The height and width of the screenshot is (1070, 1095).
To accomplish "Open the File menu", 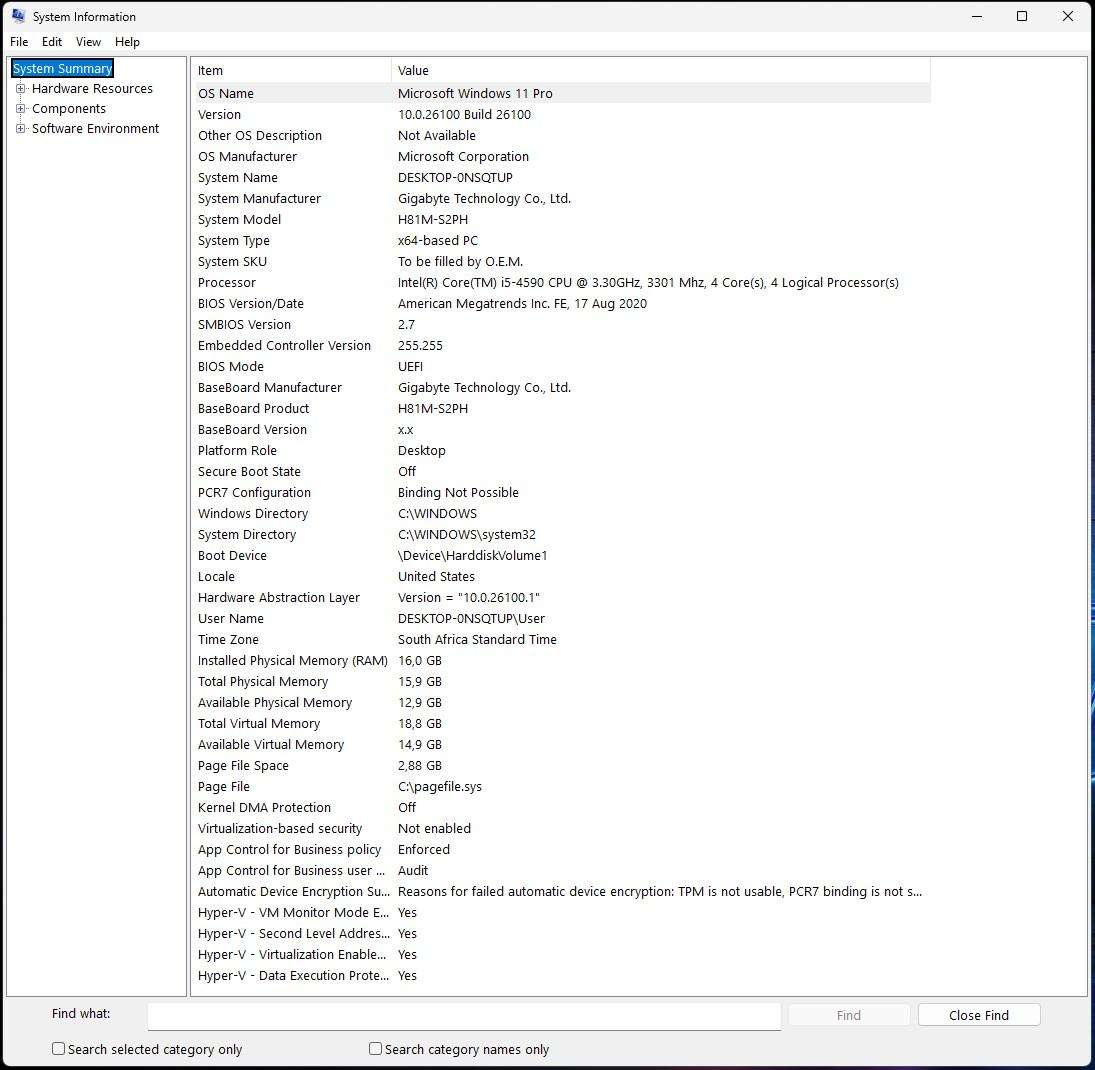I will point(19,42).
